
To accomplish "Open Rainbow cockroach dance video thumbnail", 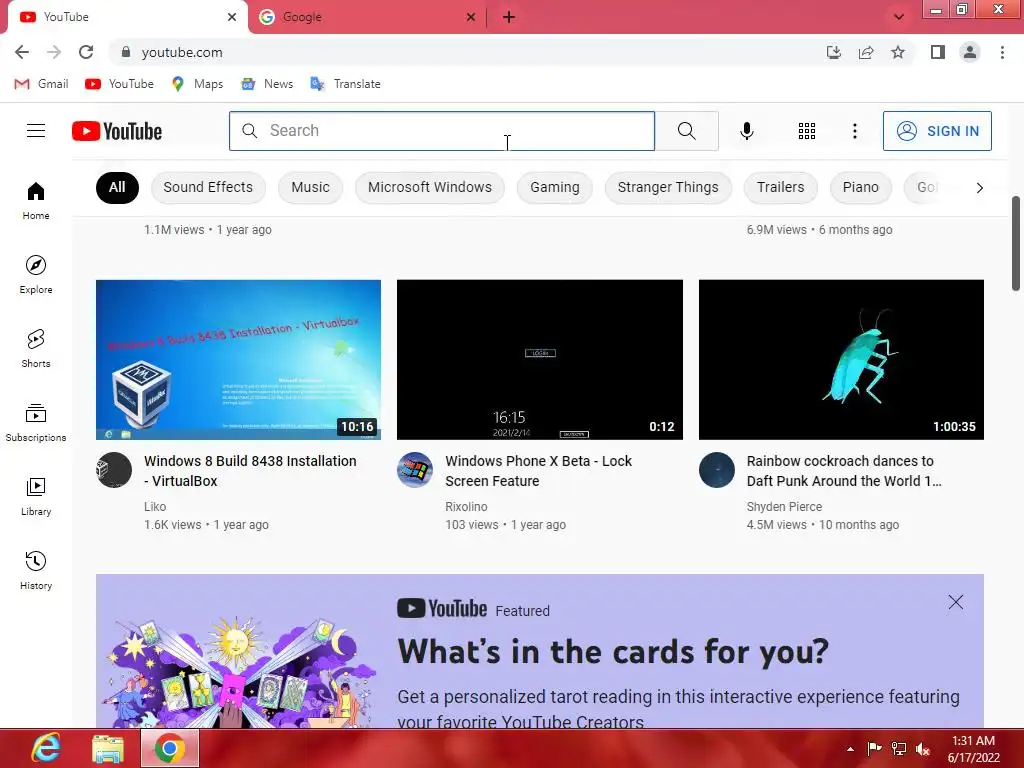I will click(x=841, y=360).
